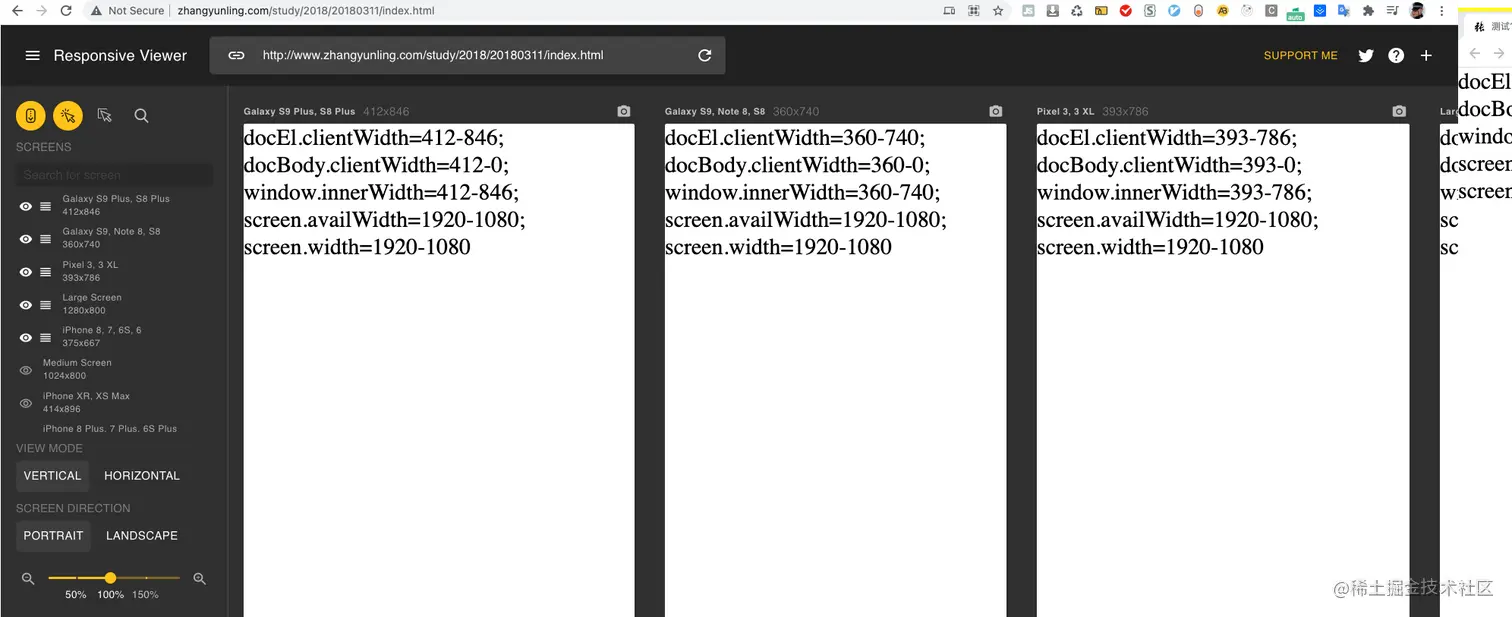This screenshot has width=1512, height=617.
Task: Take a screenshot of the Galaxy S9 Plus screen
Action: pyautogui.click(x=624, y=111)
